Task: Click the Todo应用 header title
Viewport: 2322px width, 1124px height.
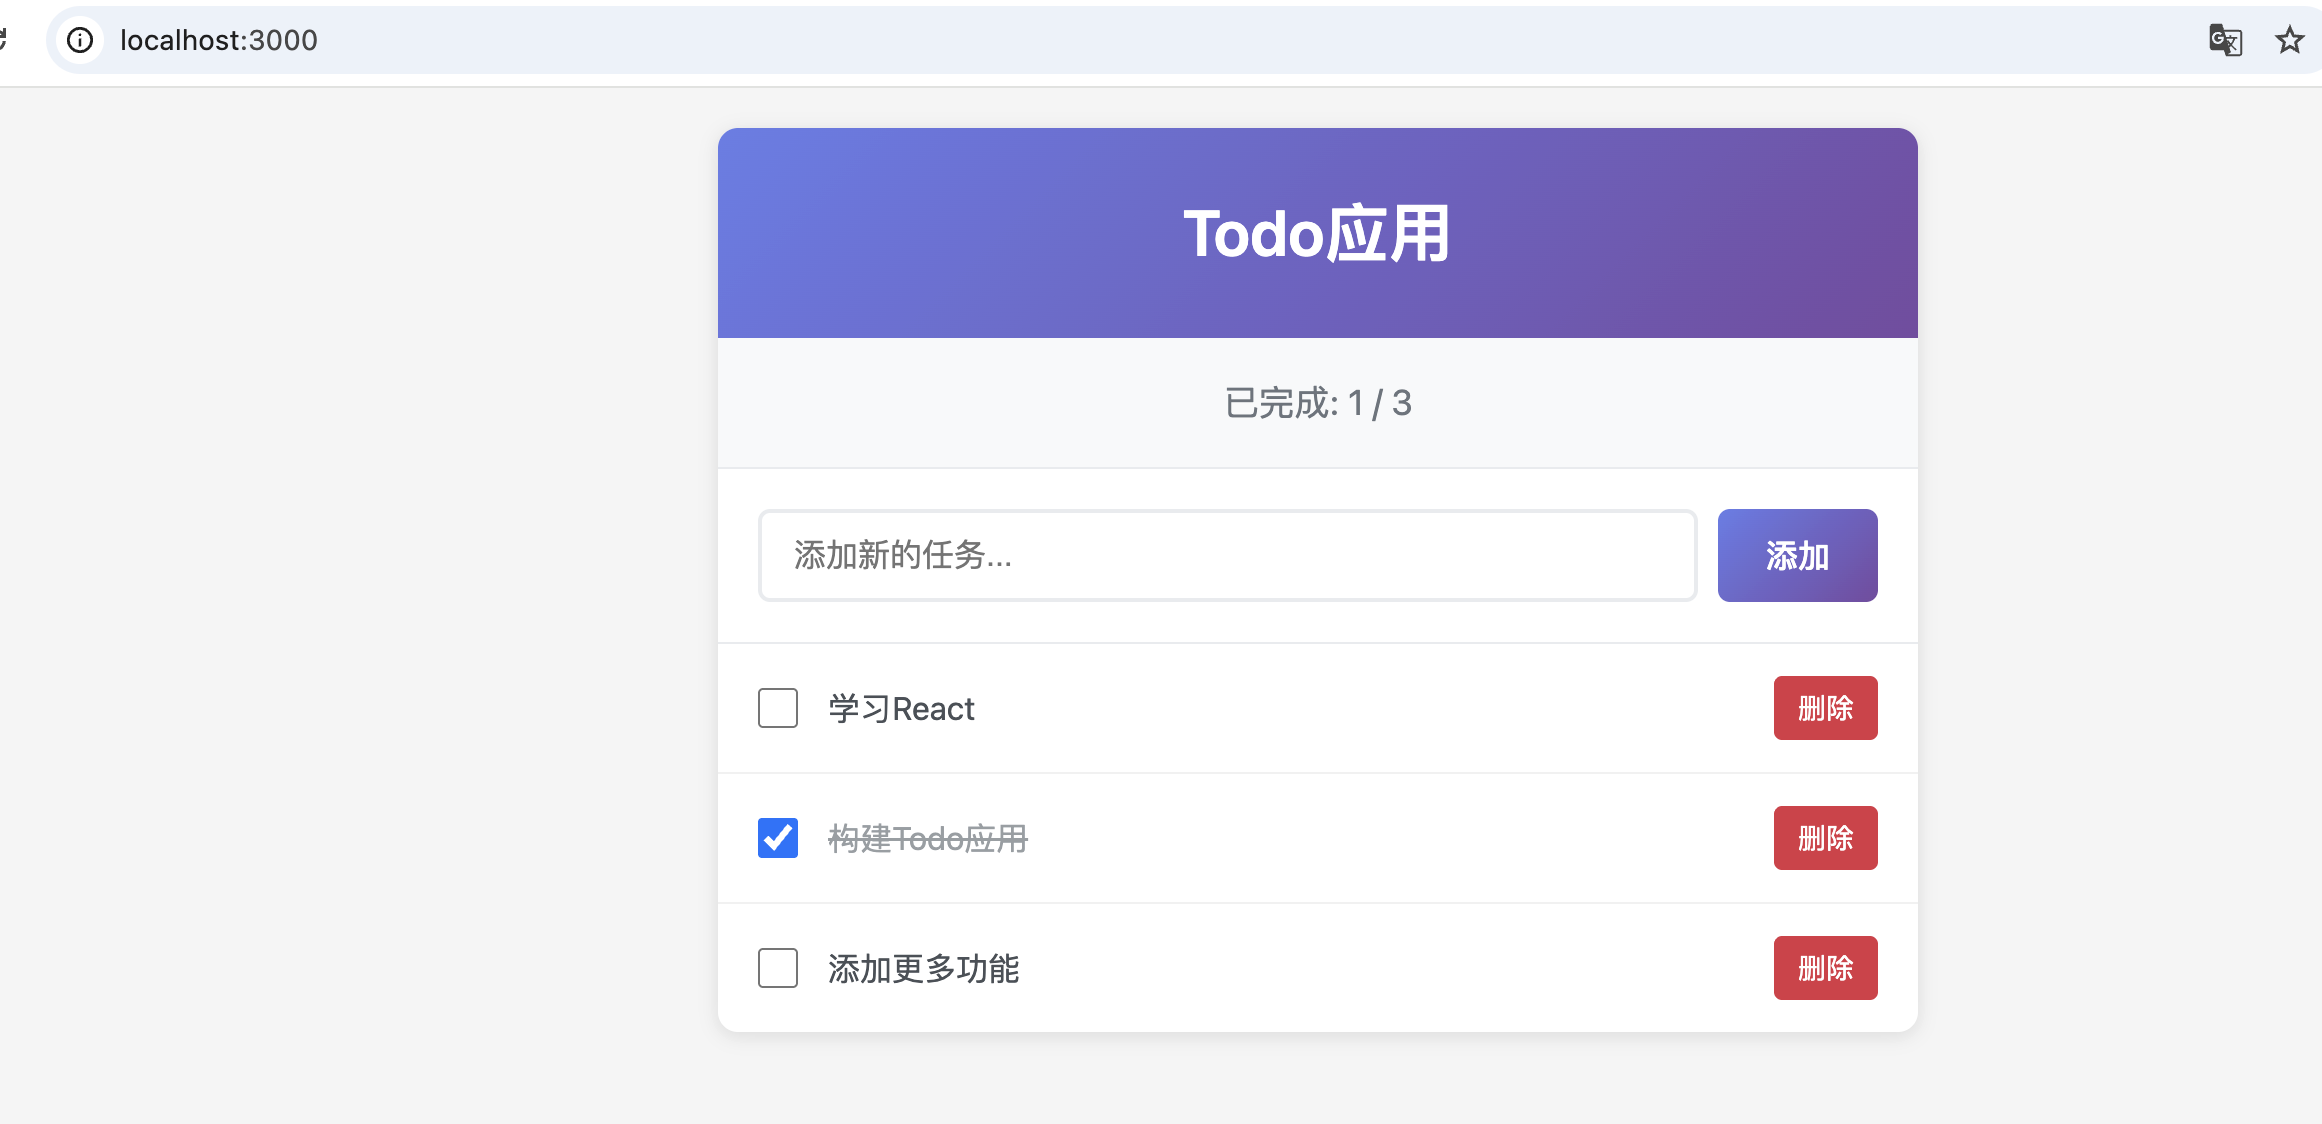Action: (1317, 234)
